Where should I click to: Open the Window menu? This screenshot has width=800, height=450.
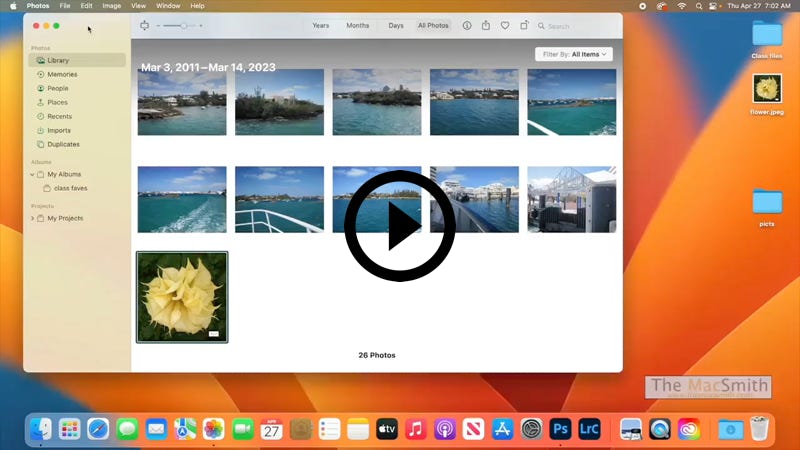pyautogui.click(x=168, y=6)
